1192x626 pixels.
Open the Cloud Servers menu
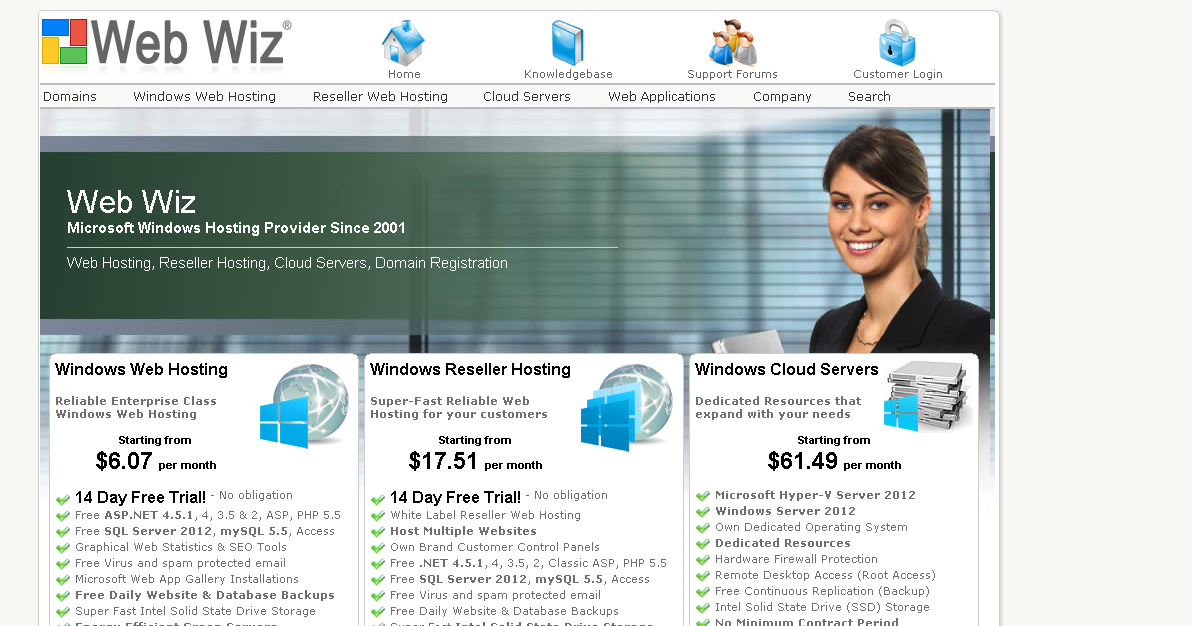(527, 97)
